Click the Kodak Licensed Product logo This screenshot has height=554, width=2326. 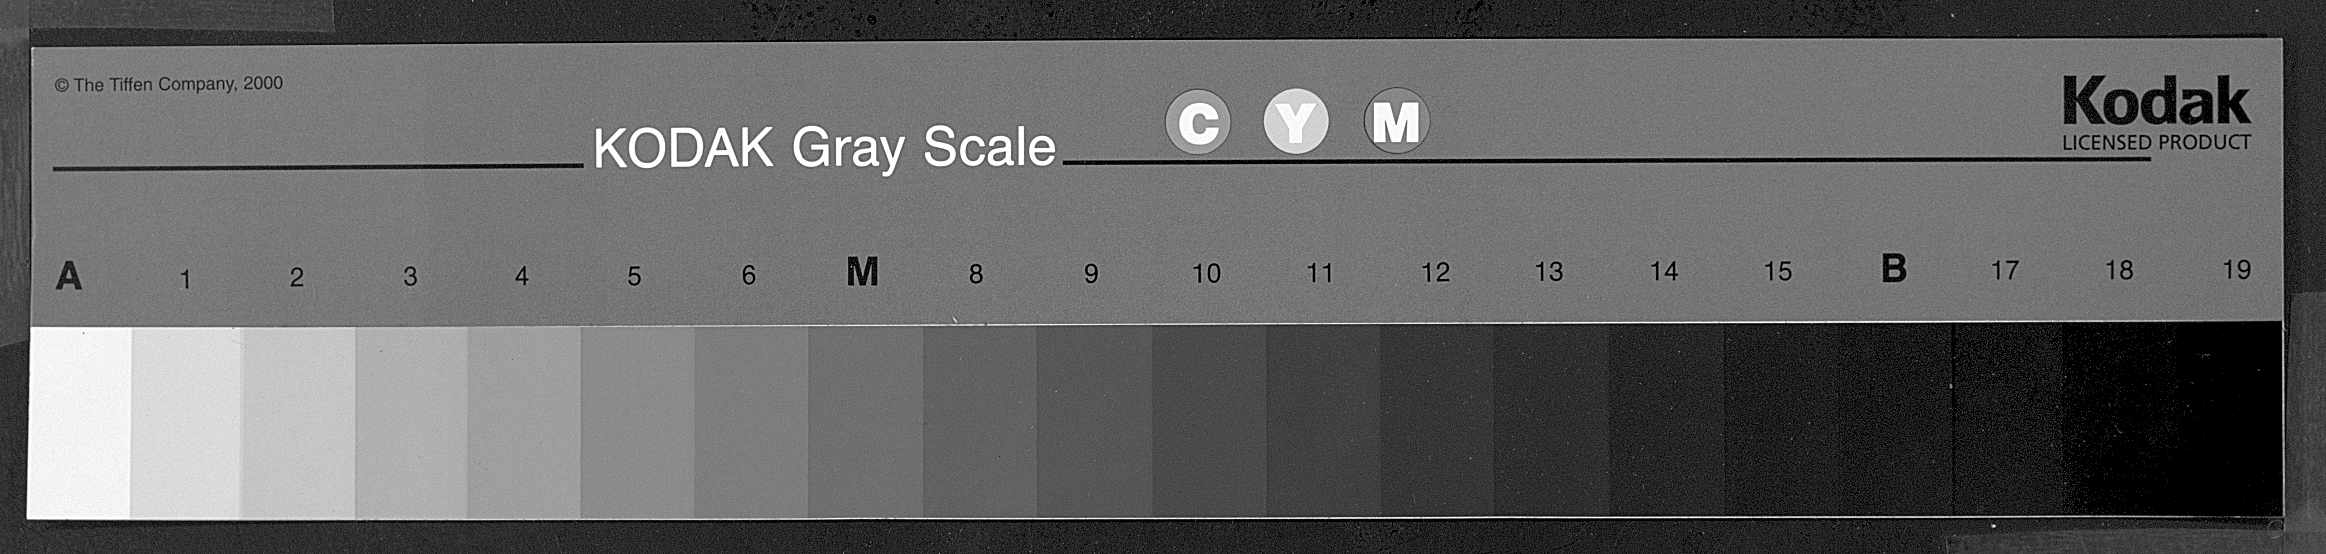tap(2156, 114)
